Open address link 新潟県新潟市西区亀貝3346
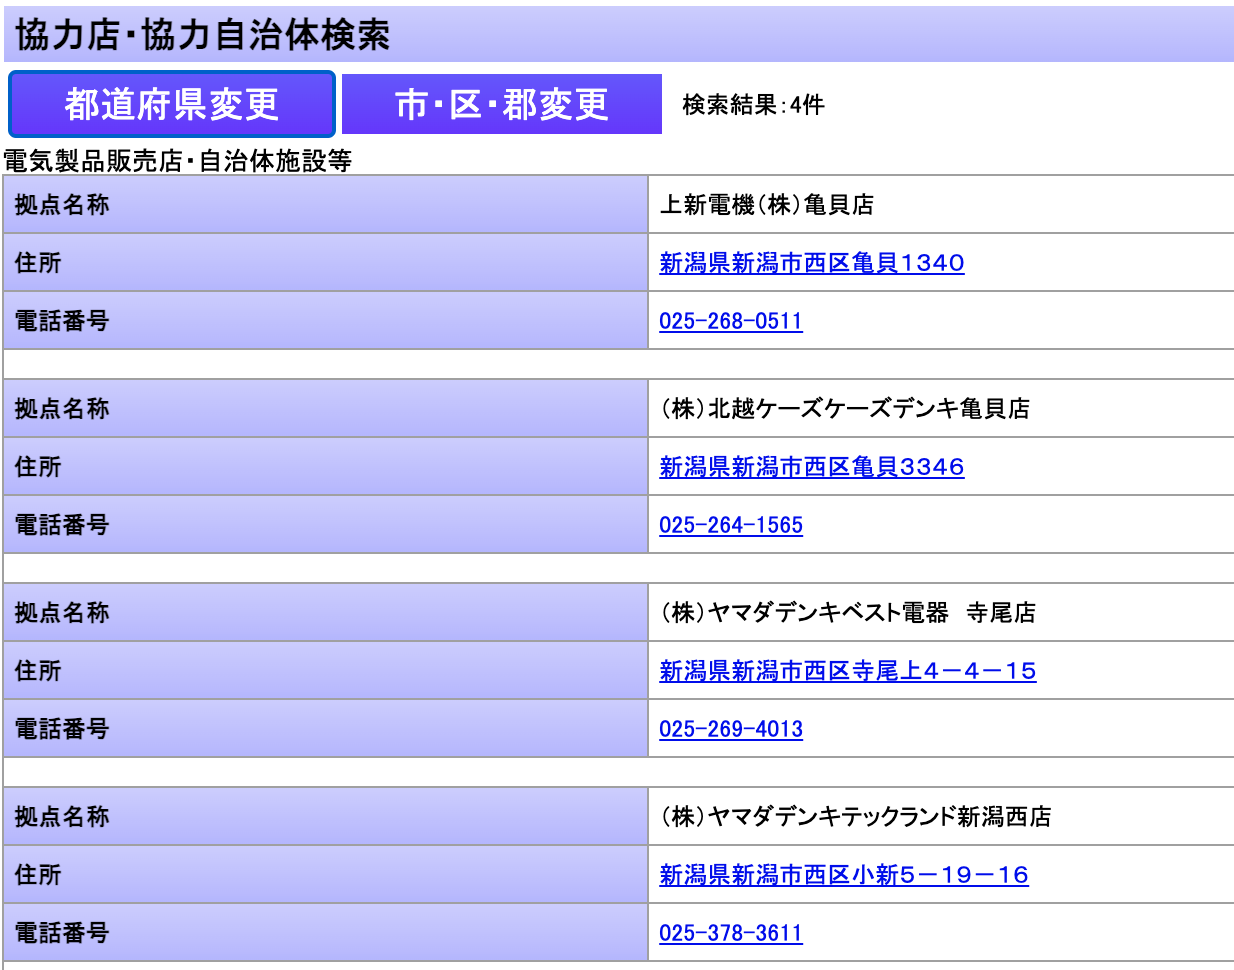 [x=811, y=467]
